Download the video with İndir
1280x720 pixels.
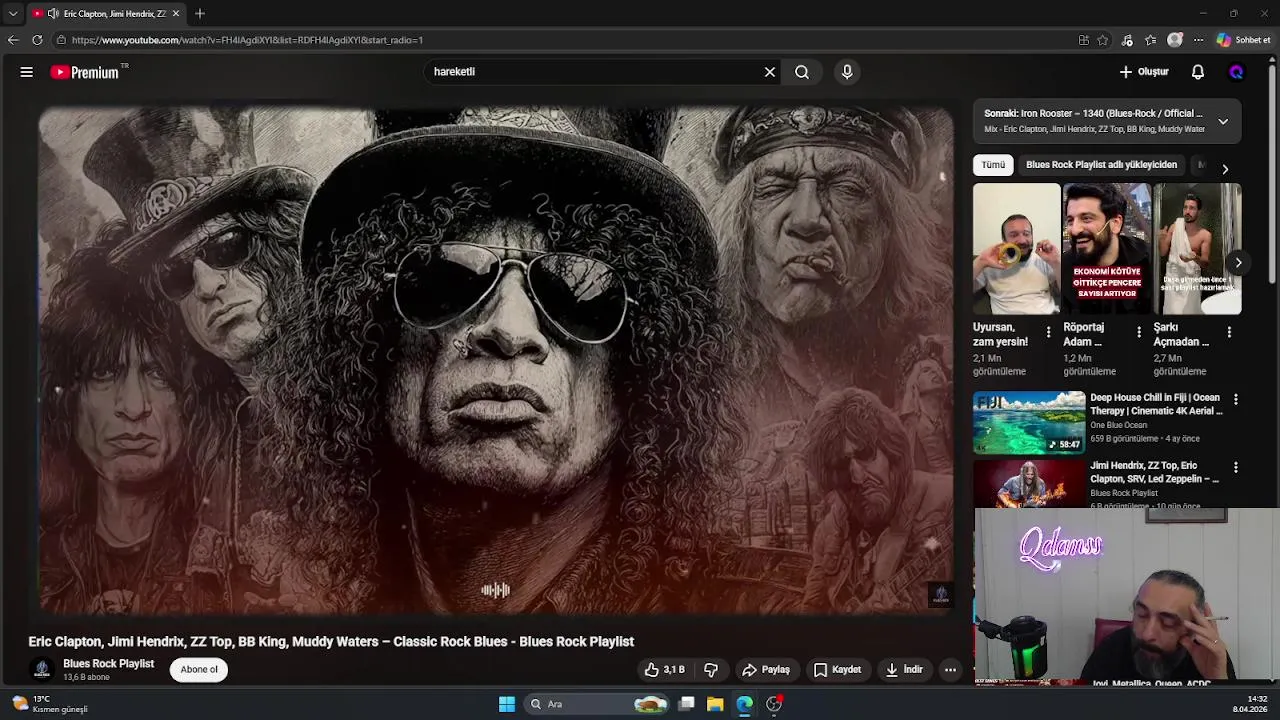[904, 670]
